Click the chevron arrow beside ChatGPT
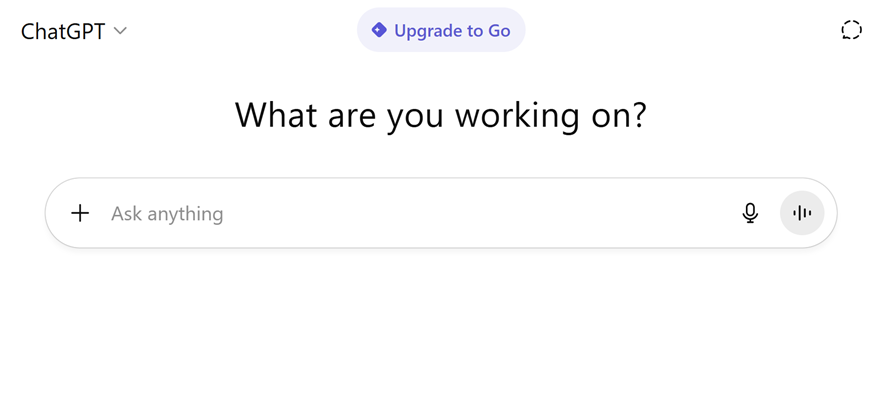This screenshot has width=873, height=409. pos(120,31)
